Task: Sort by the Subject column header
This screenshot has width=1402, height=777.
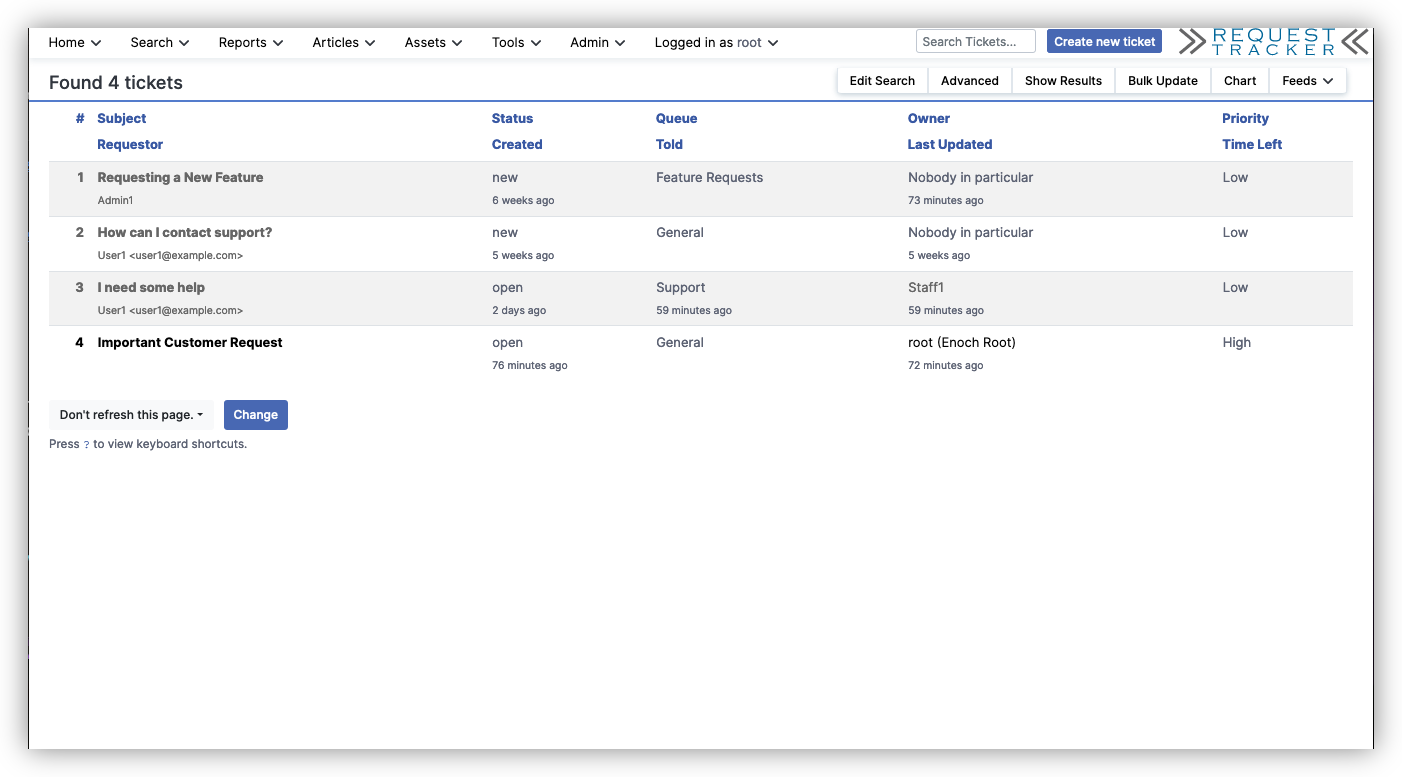Action: point(122,118)
